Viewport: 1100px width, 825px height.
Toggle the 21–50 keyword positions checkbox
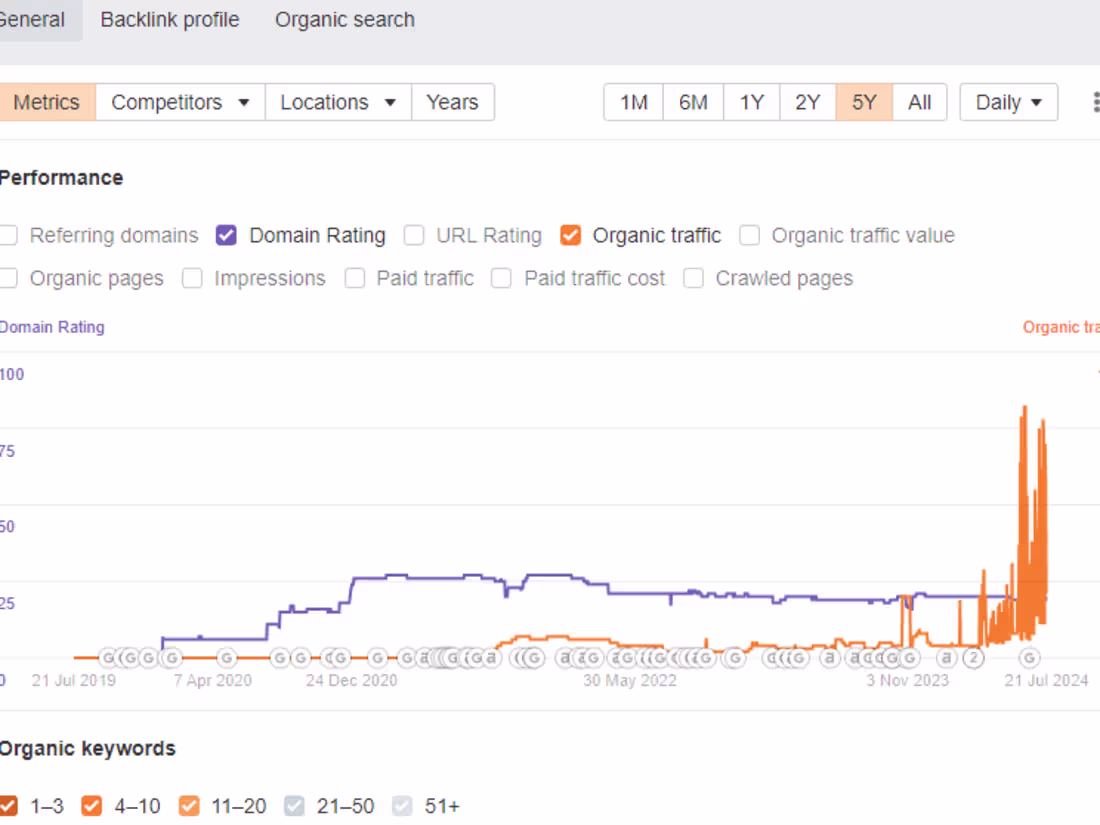[x=295, y=806]
